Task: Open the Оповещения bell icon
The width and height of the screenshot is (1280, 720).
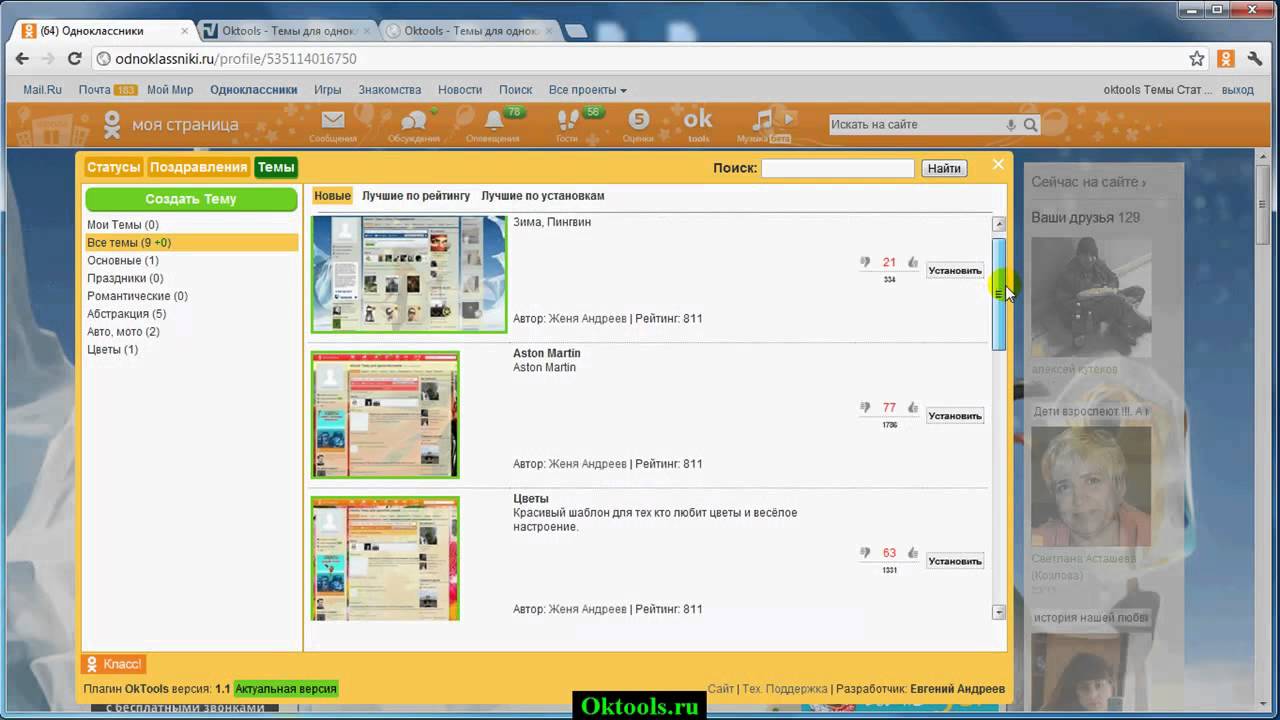Action: [493, 121]
